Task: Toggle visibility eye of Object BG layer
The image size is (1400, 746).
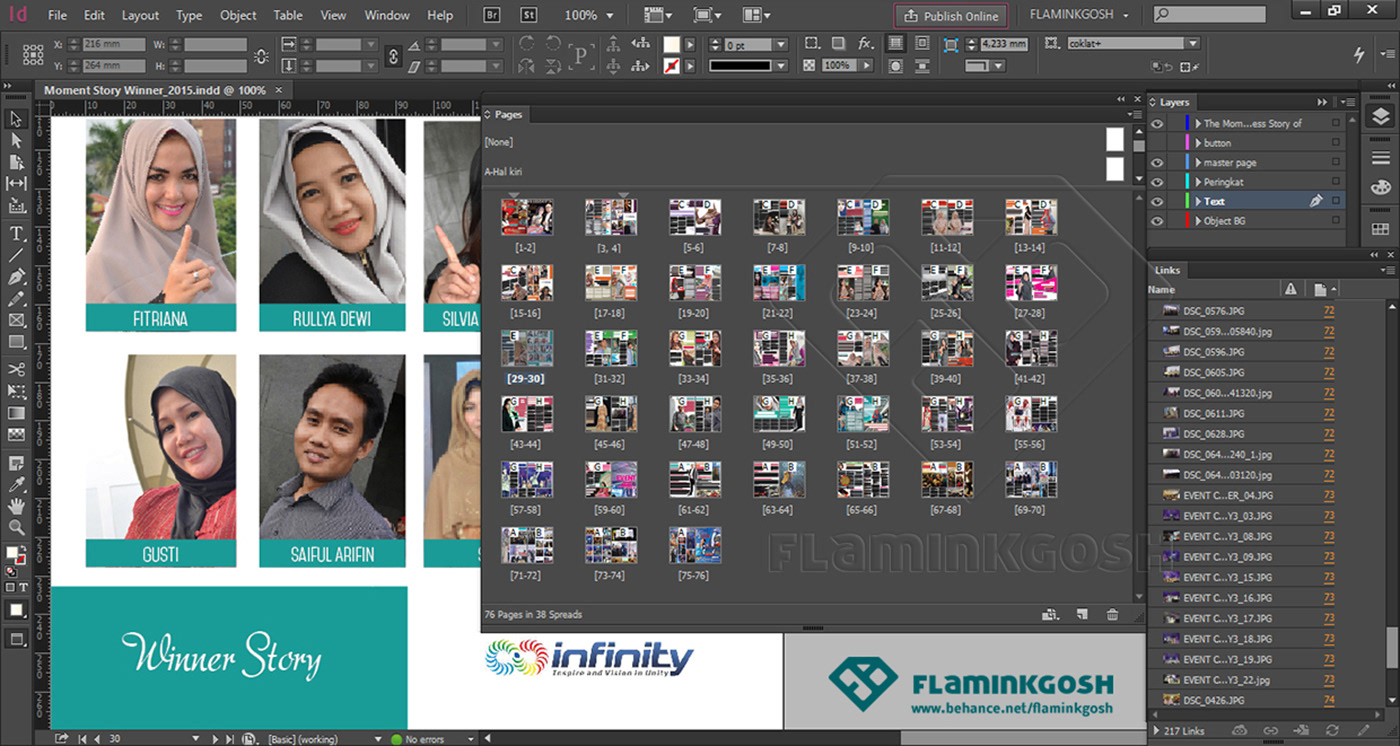Action: coord(1157,221)
